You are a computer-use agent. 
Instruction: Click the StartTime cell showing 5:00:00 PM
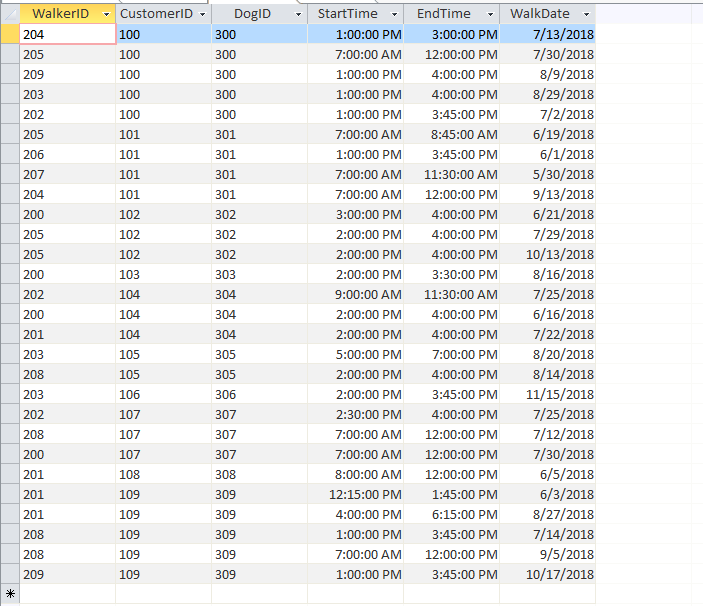point(356,354)
